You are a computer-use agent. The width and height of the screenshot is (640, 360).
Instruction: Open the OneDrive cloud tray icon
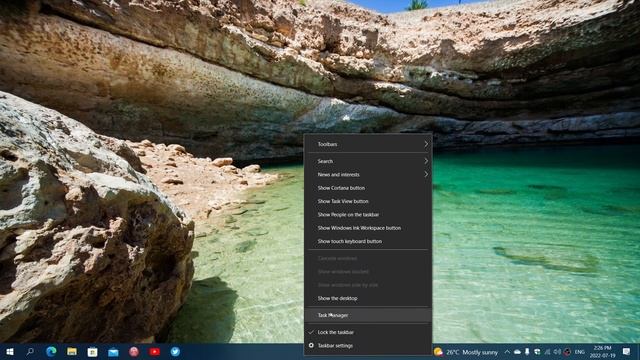click(x=517, y=352)
